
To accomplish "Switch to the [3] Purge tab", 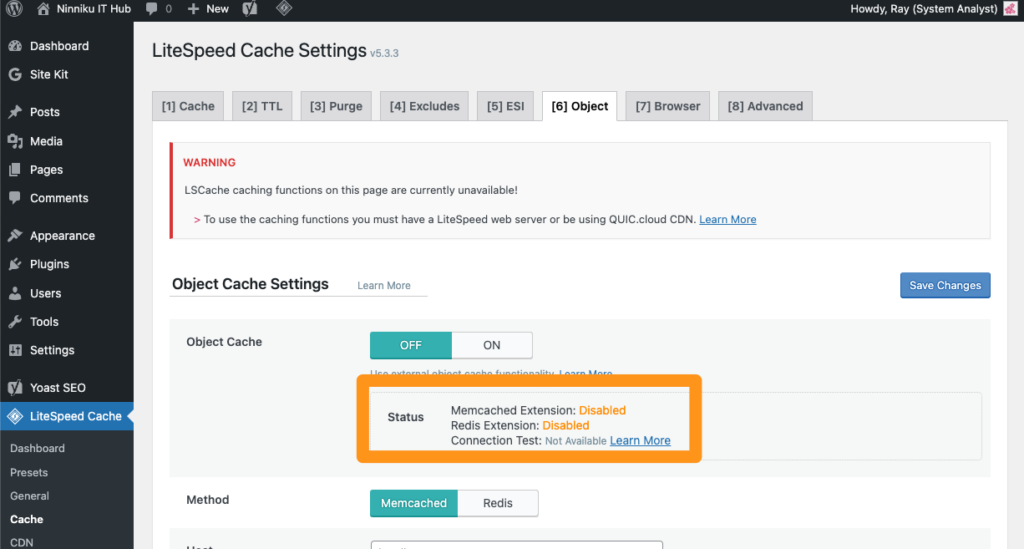I will point(336,106).
